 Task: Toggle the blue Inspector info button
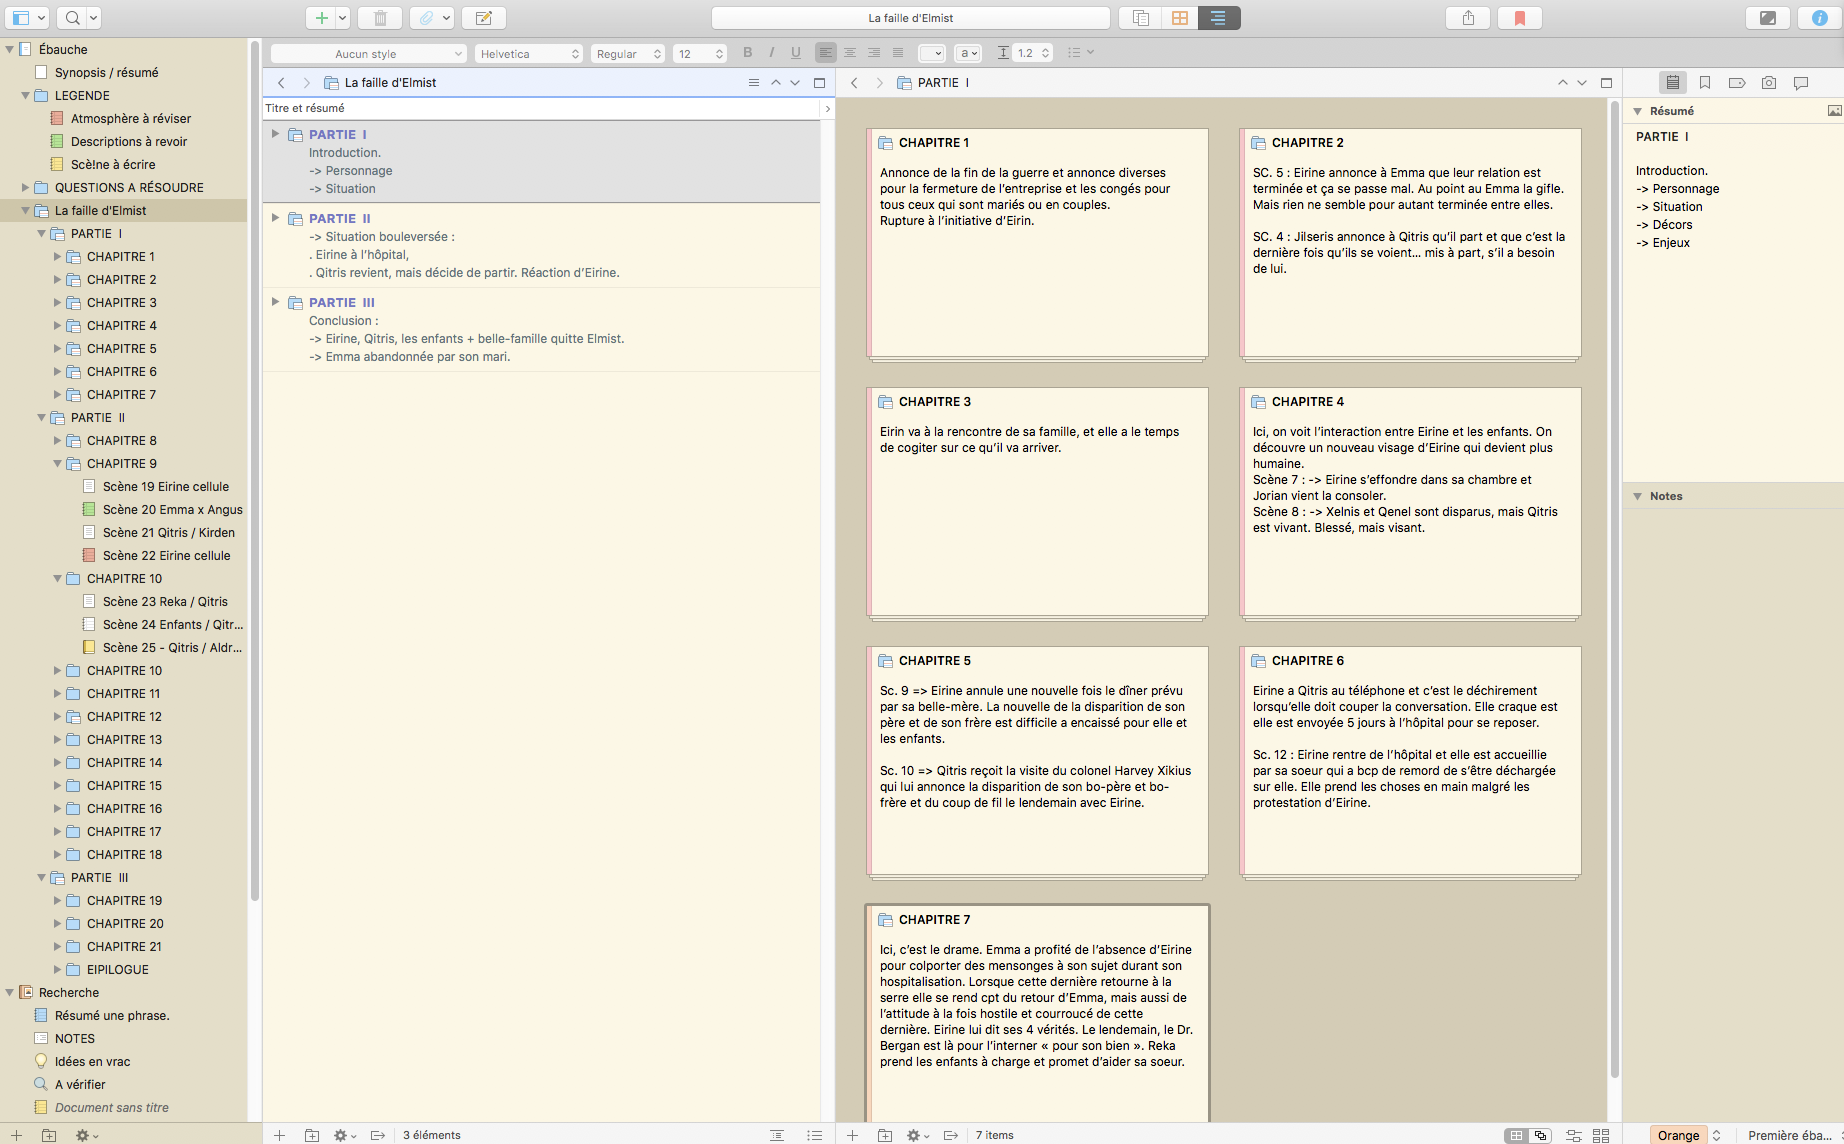pos(1819,18)
